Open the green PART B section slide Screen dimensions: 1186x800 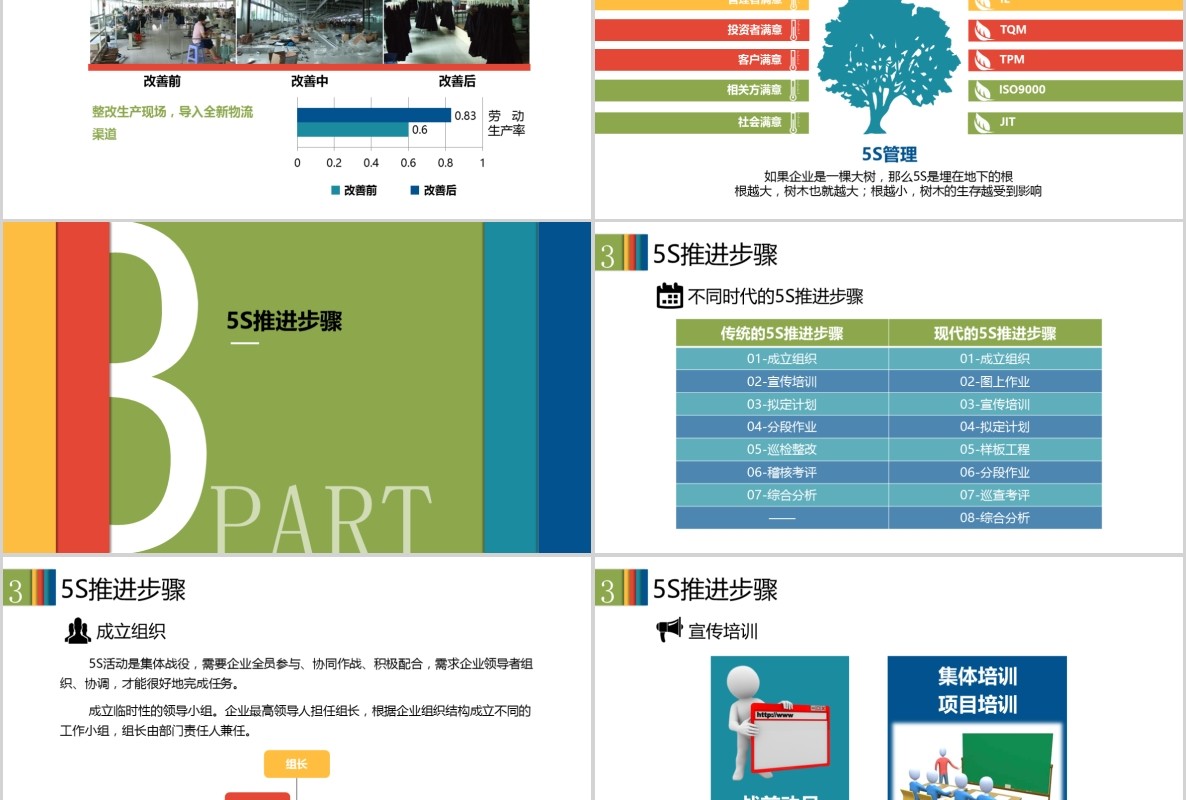296,387
